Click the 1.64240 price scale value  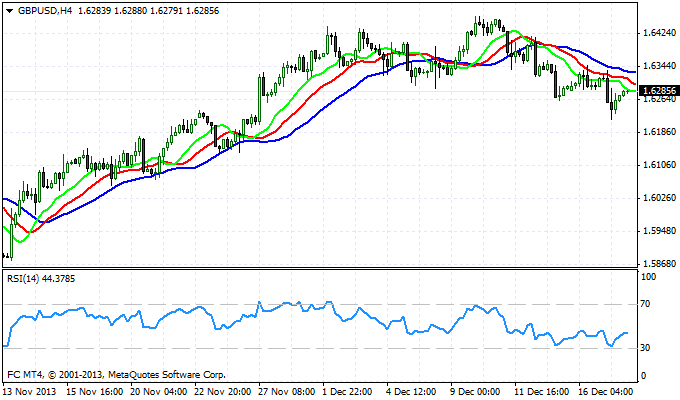(660, 33)
